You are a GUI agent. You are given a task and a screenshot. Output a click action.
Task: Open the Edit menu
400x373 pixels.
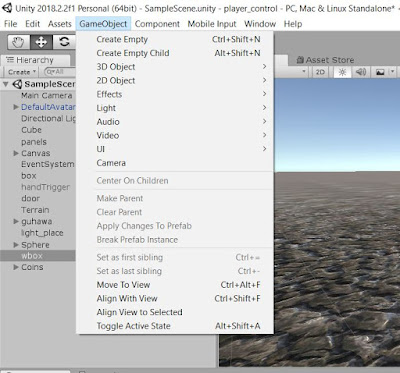point(33,24)
